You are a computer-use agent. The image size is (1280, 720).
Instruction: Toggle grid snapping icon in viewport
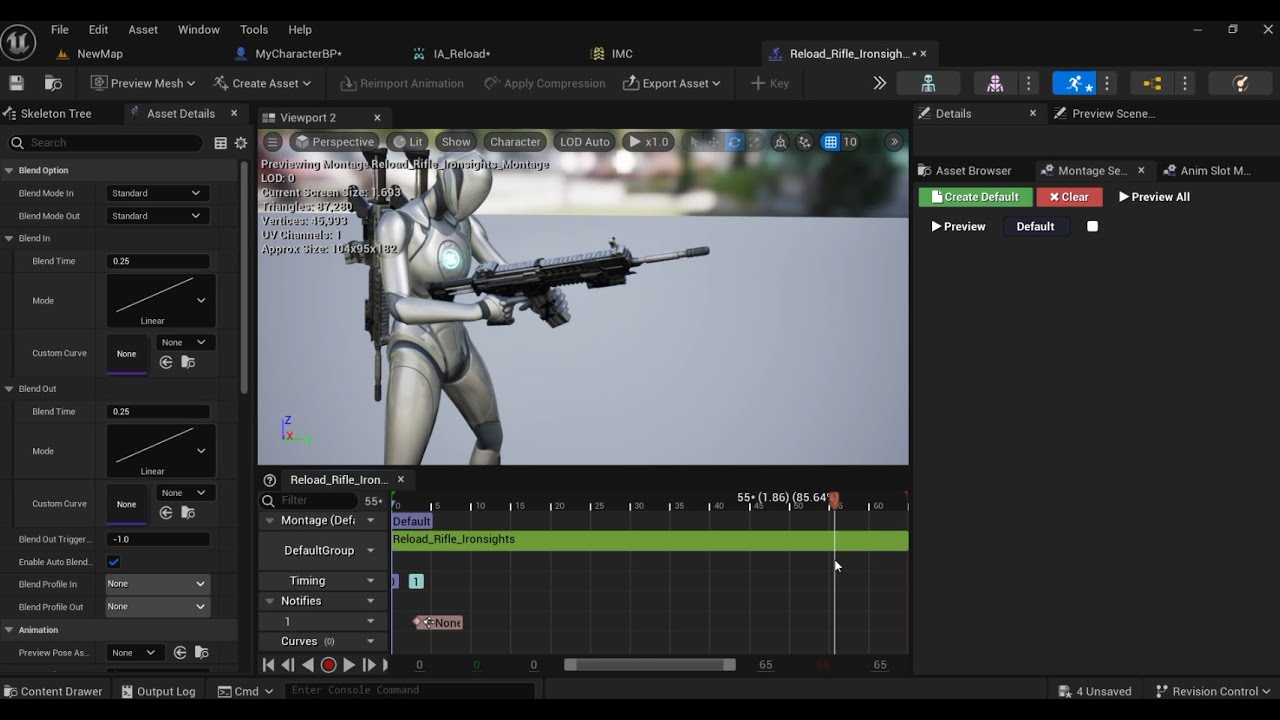click(x=830, y=142)
